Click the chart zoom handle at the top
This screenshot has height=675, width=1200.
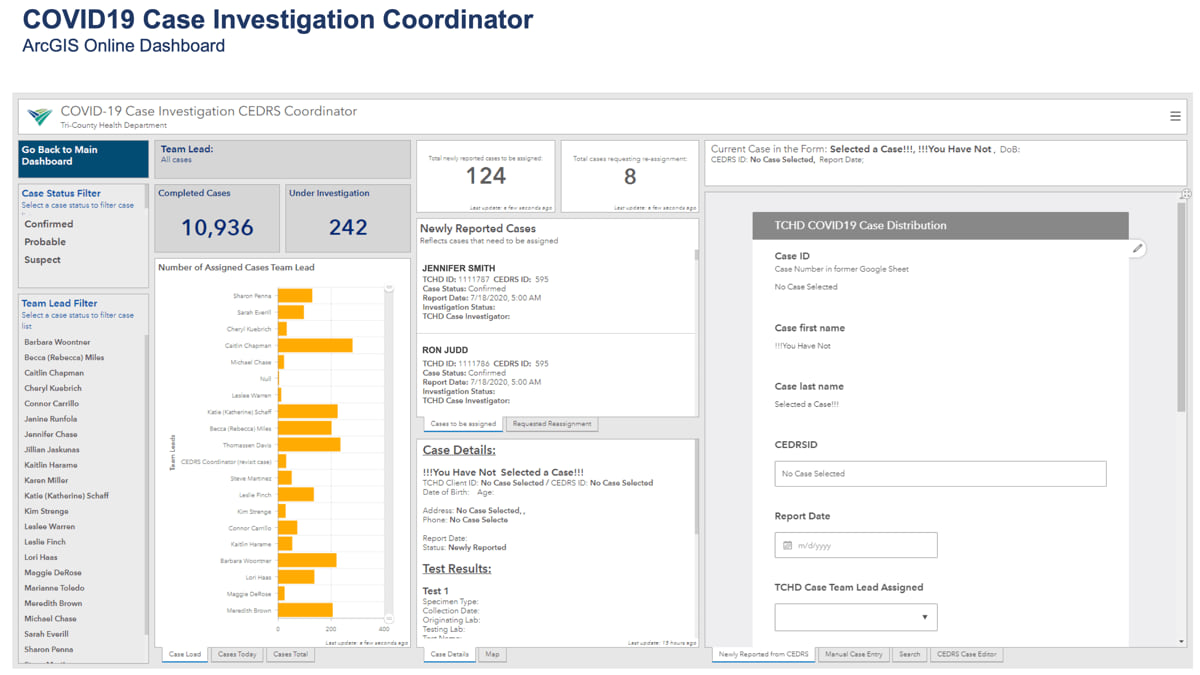pos(389,288)
